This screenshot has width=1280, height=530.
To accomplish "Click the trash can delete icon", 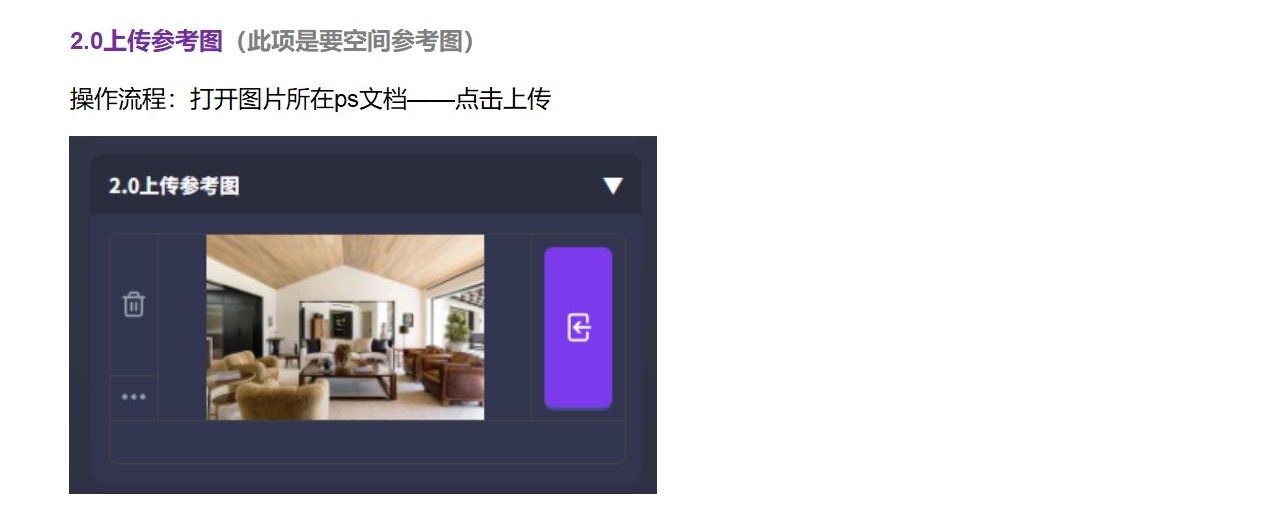I will [x=134, y=304].
